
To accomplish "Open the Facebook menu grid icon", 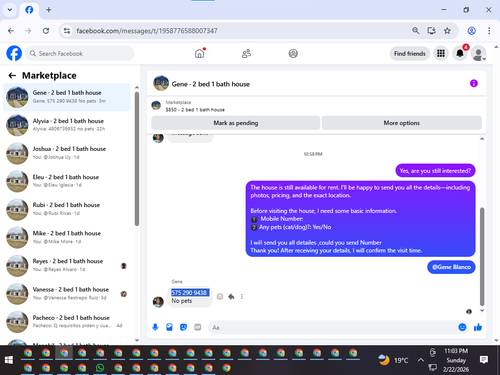I will (441, 53).
